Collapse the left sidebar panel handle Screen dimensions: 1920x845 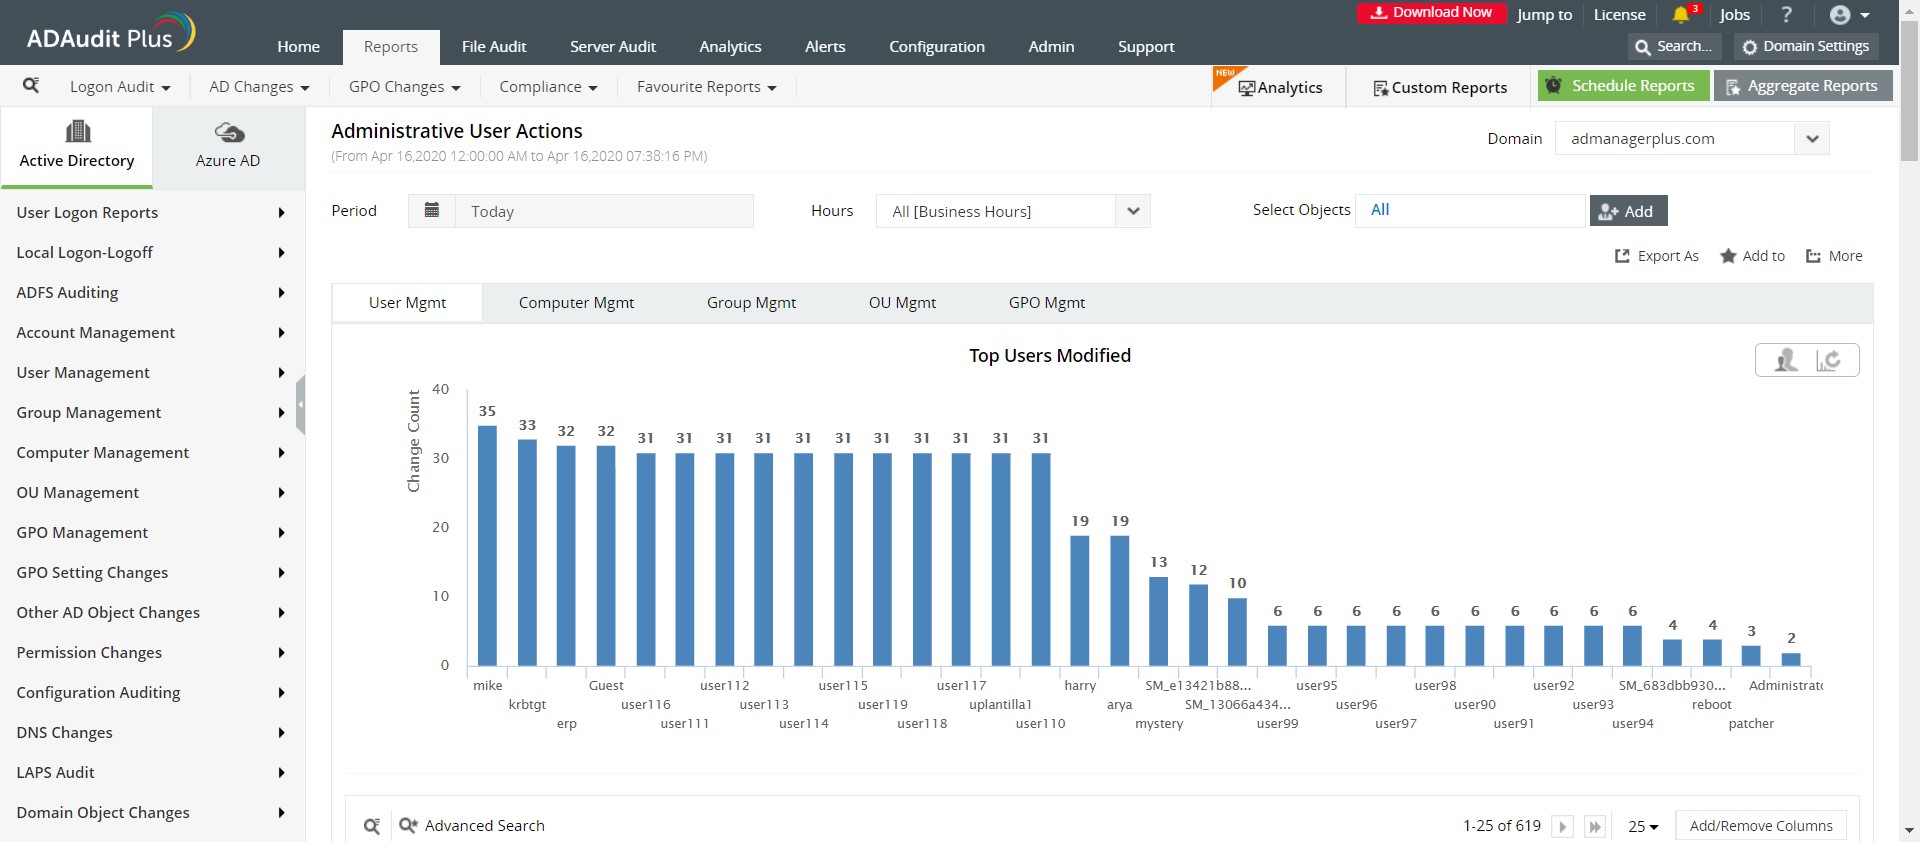pos(300,405)
